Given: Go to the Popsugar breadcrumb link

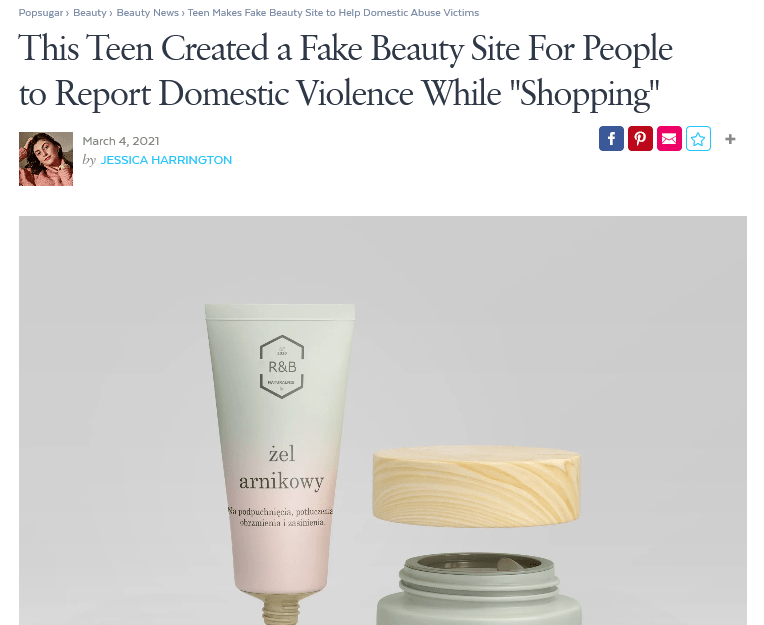Looking at the screenshot, I should pos(41,13).
